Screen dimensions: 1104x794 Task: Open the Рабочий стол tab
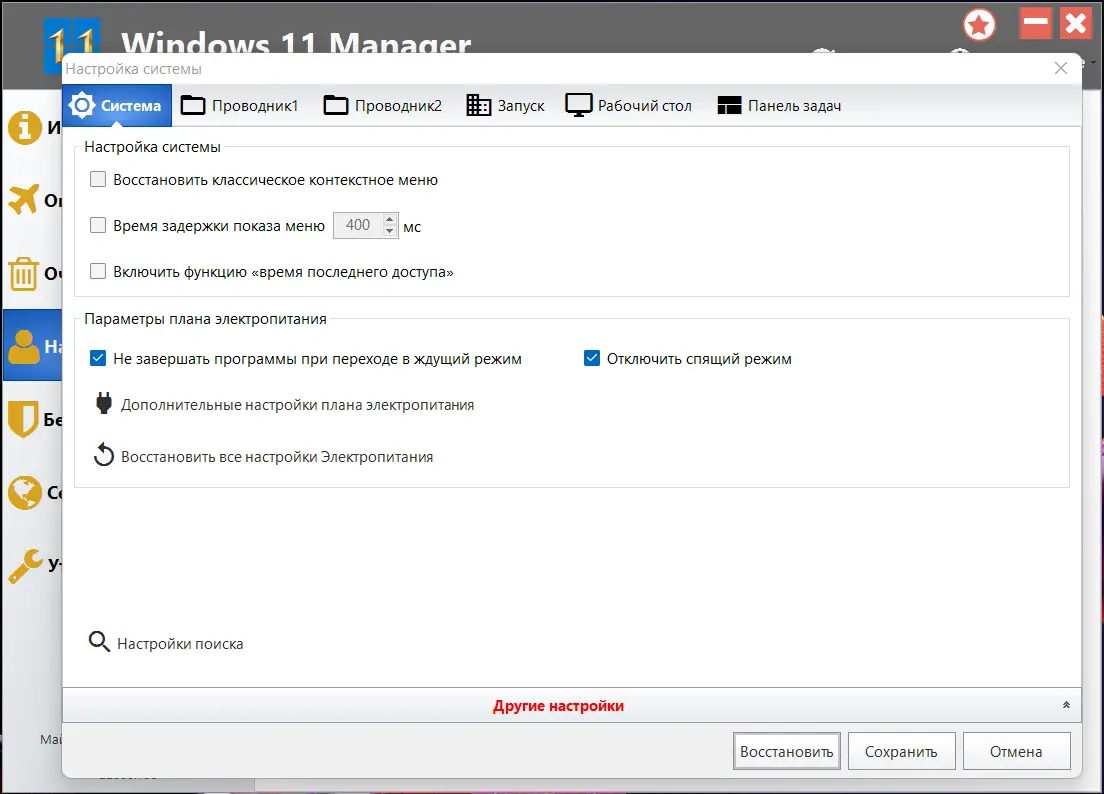coord(628,106)
